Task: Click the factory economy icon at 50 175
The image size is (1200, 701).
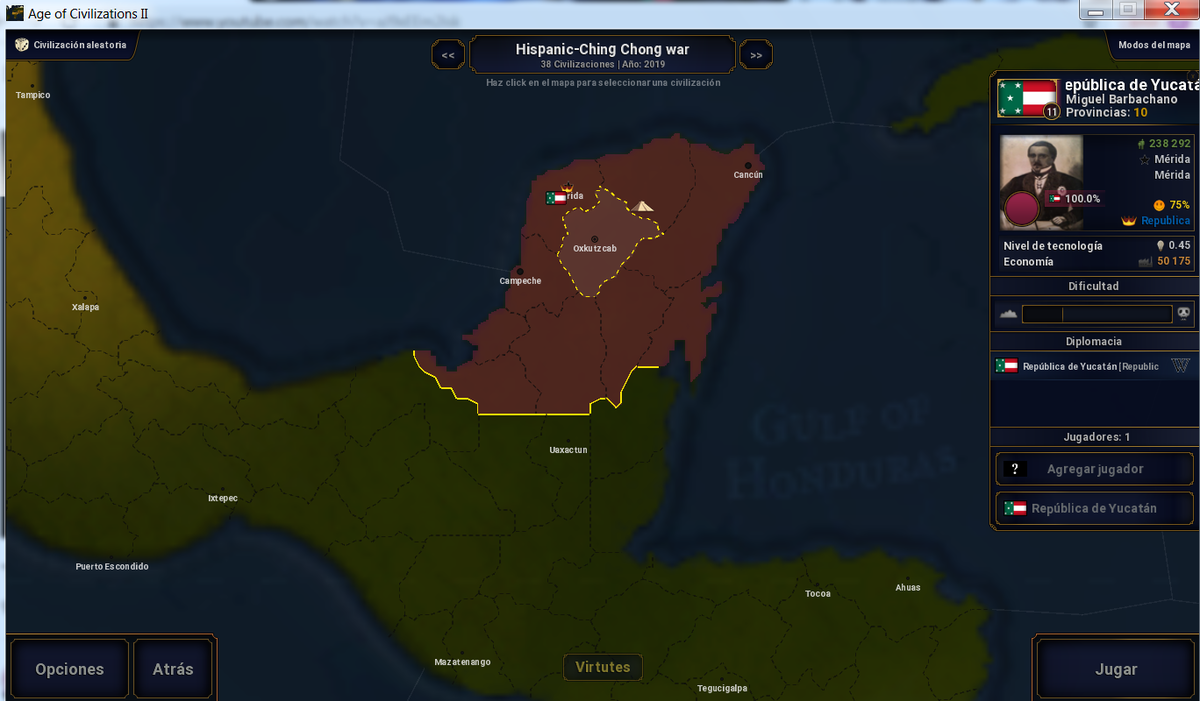Action: click(x=1145, y=262)
